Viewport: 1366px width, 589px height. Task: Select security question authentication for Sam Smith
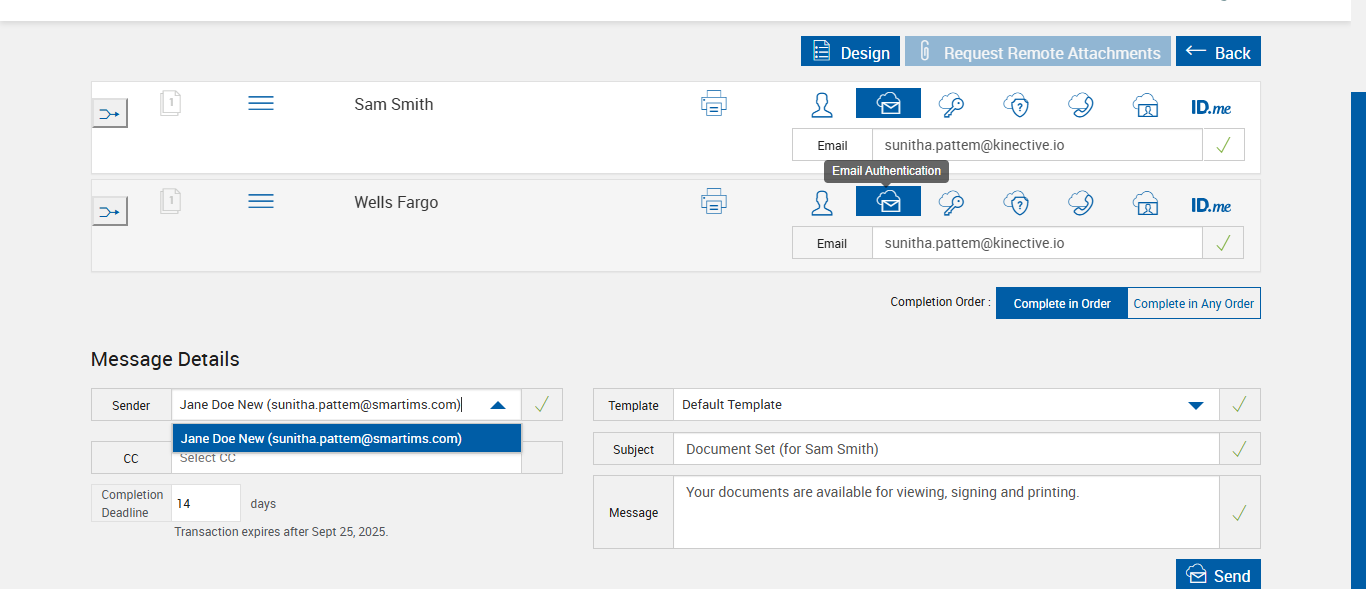[x=1016, y=104]
